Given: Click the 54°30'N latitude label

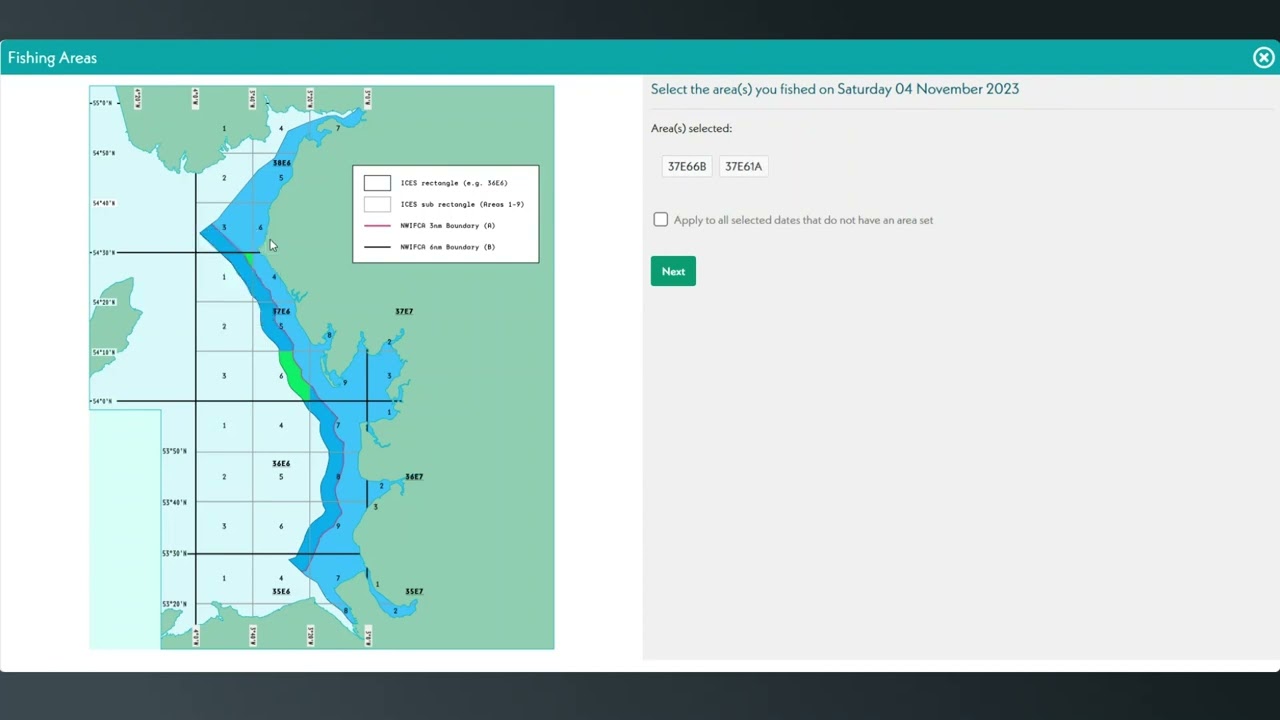Looking at the screenshot, I should click(103, 253).
